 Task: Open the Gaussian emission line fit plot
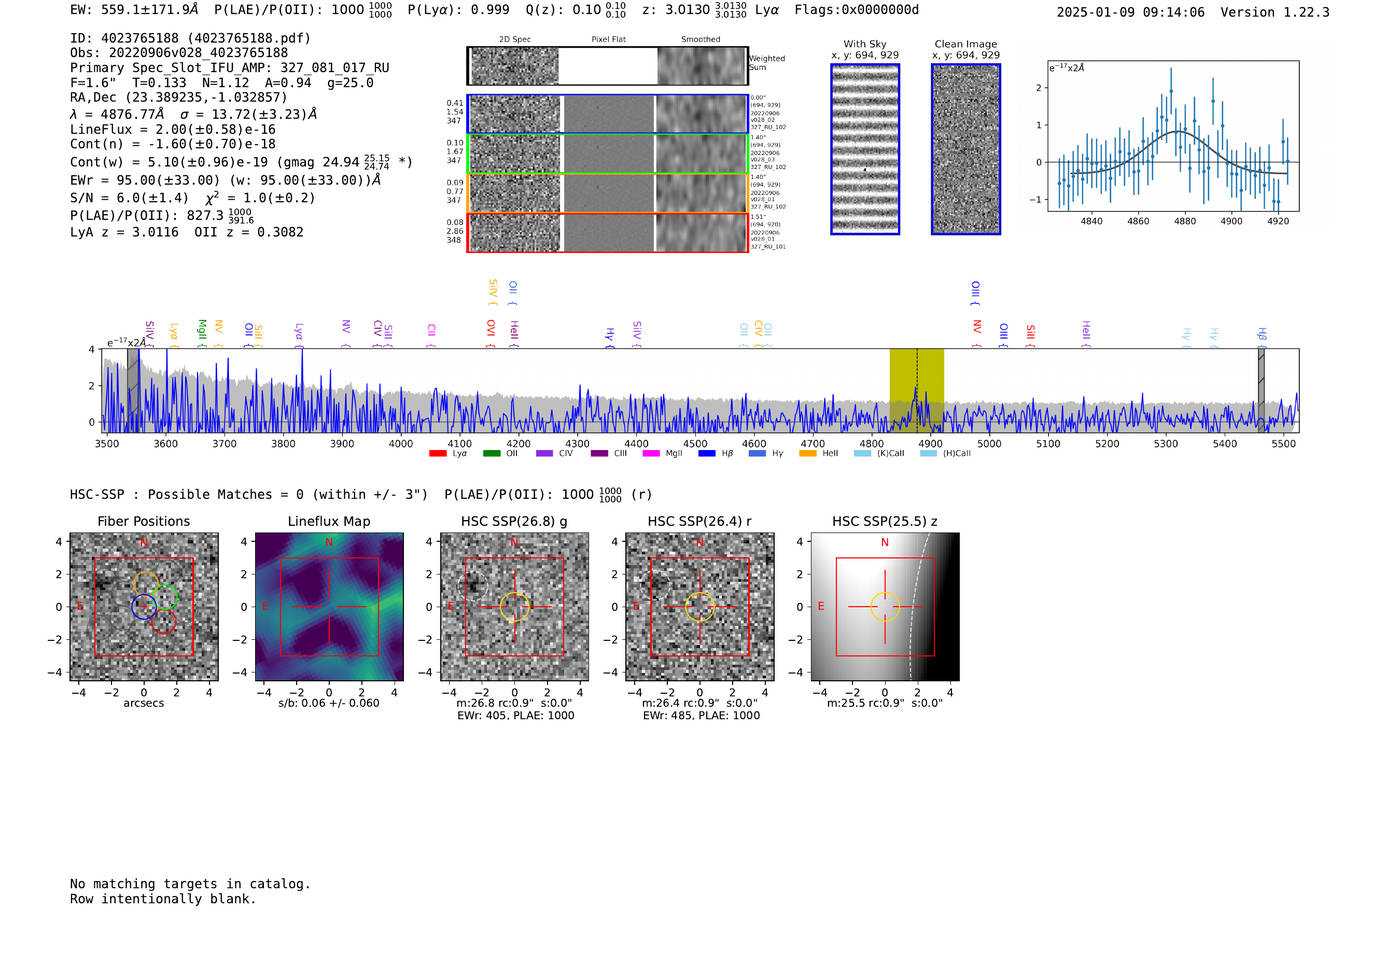point(1172,136)
